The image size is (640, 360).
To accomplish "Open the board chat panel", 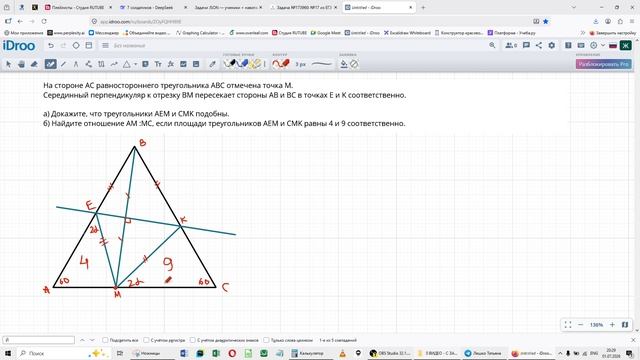I will click(x=526, y=46).
